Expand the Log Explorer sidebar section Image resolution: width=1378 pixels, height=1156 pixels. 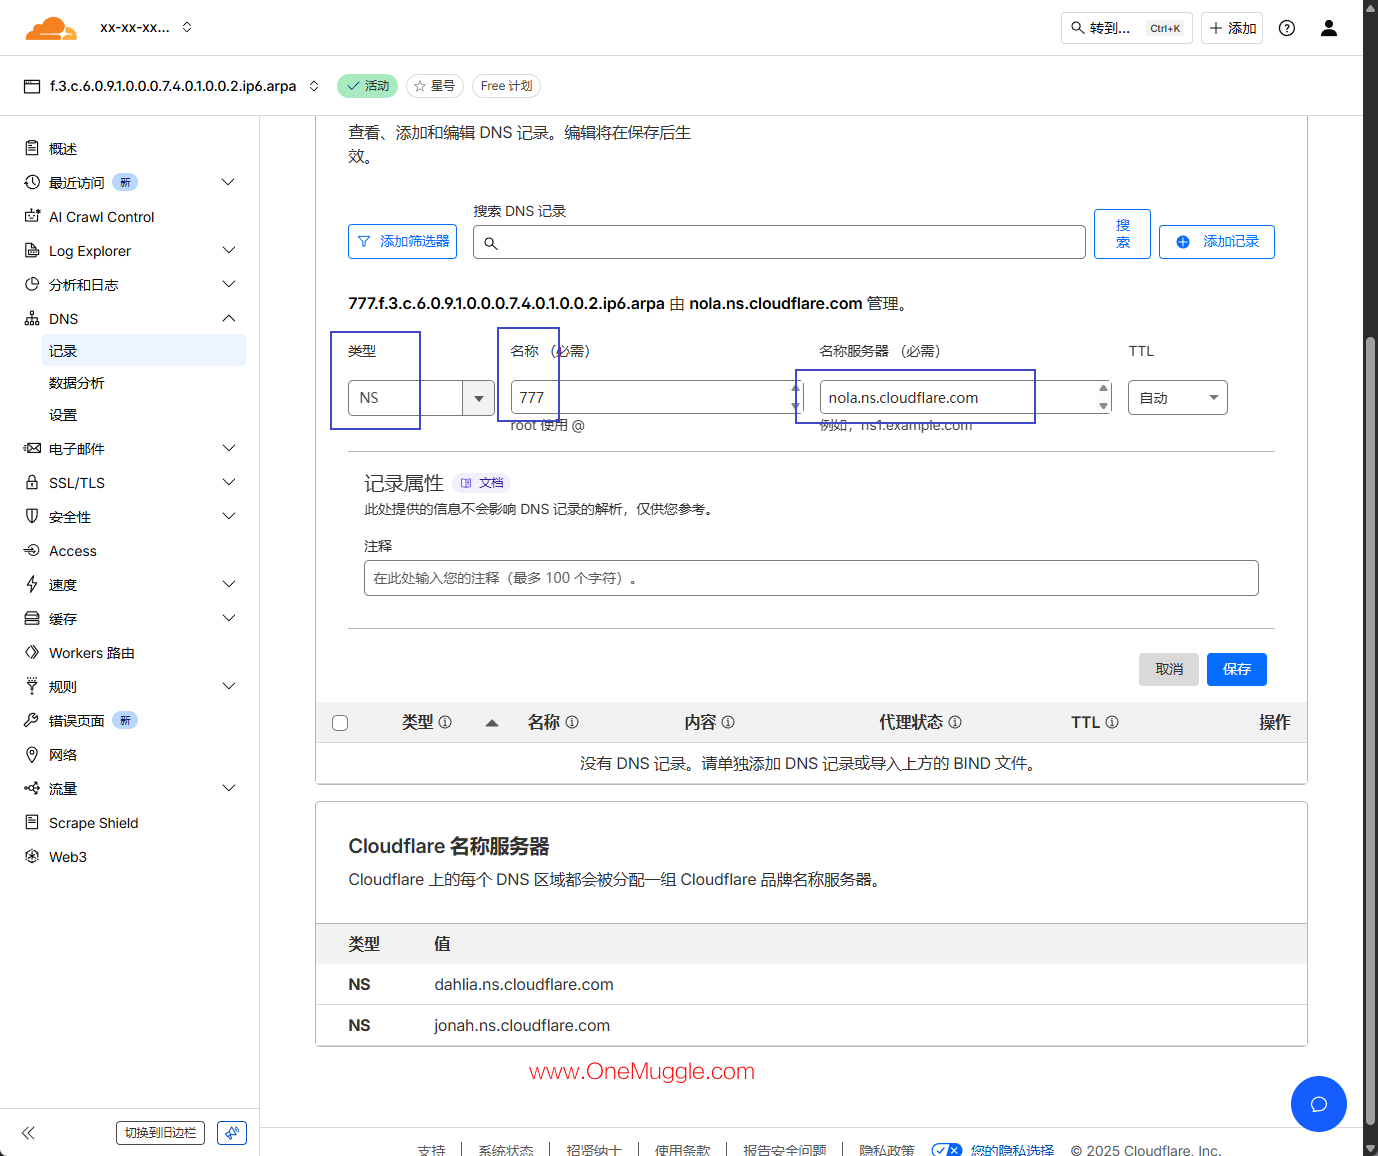pyautogui.click(x=229, y=250)
